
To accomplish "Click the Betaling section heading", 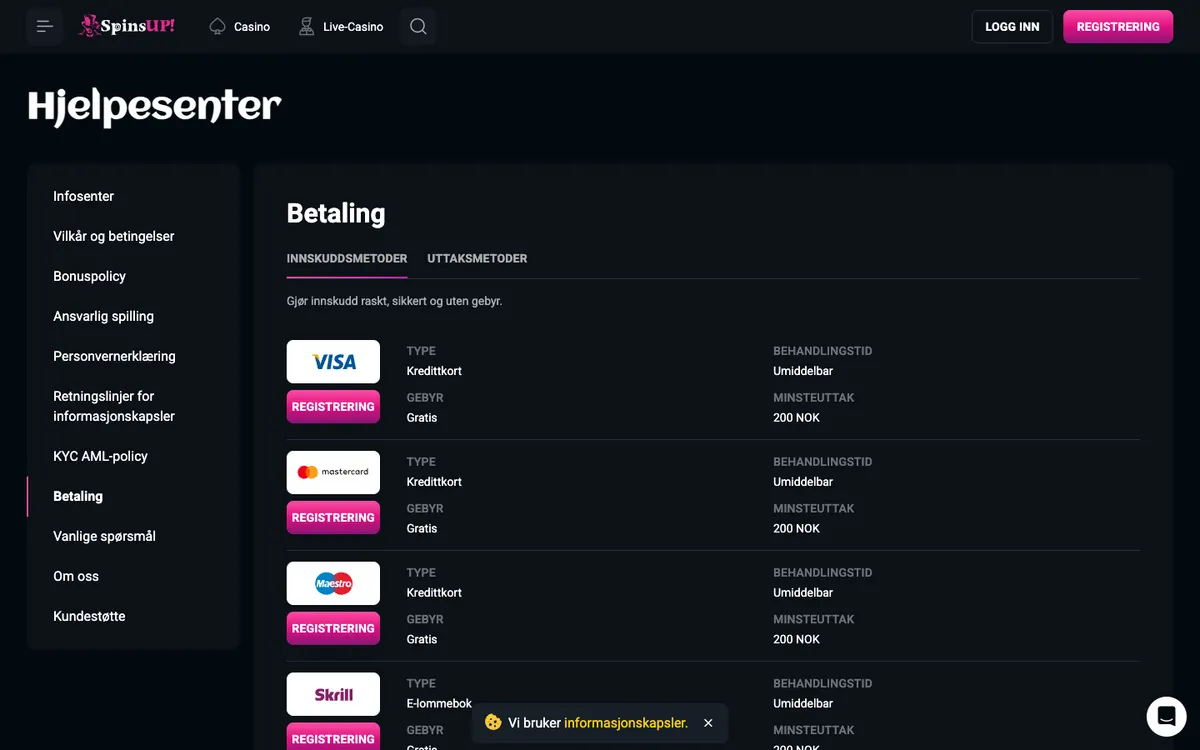I will pyautogui.click(x=336, y=213).
